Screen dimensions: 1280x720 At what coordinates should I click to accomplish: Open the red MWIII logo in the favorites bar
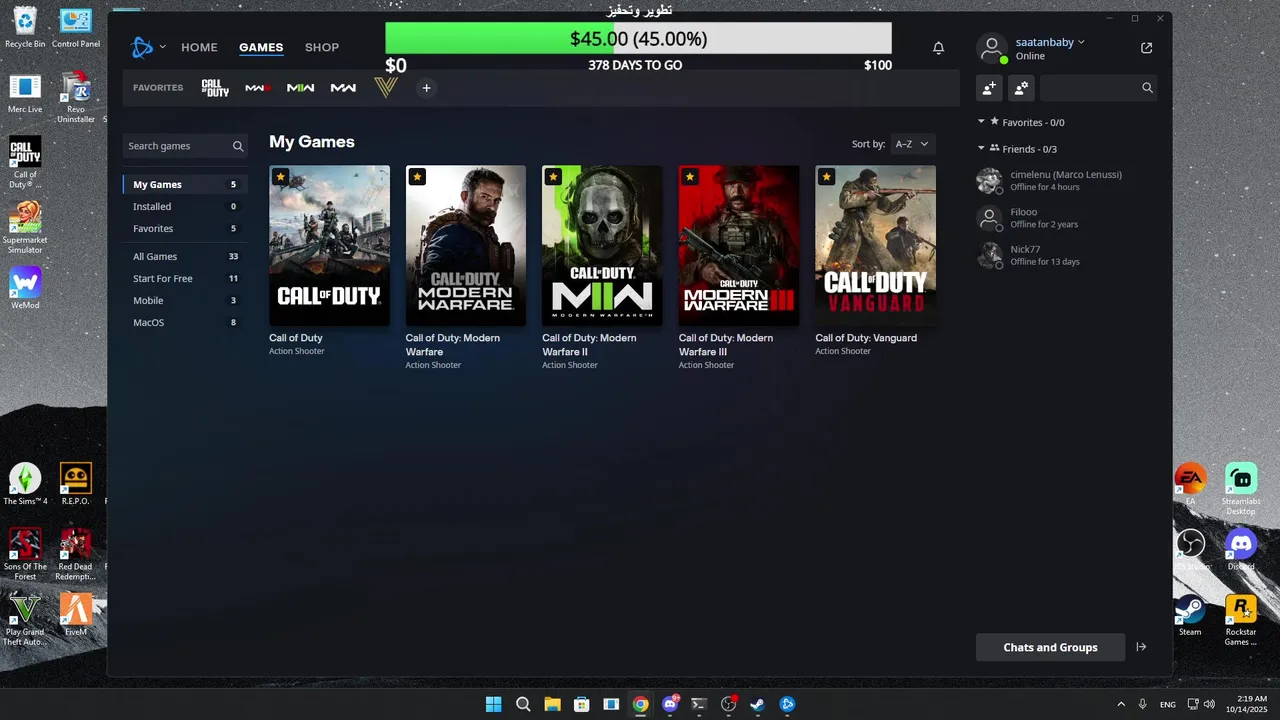tap(258, 88)
